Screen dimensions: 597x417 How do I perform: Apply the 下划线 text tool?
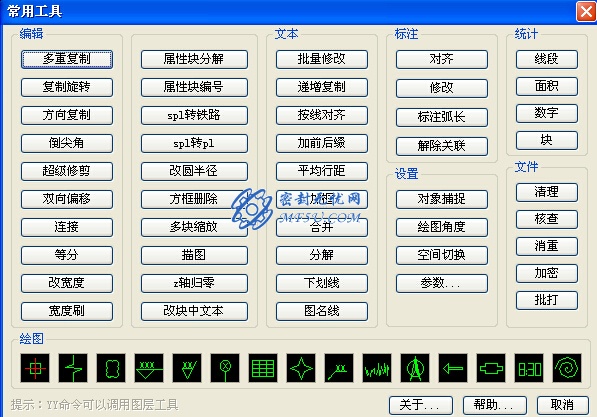tap(322, 283)
